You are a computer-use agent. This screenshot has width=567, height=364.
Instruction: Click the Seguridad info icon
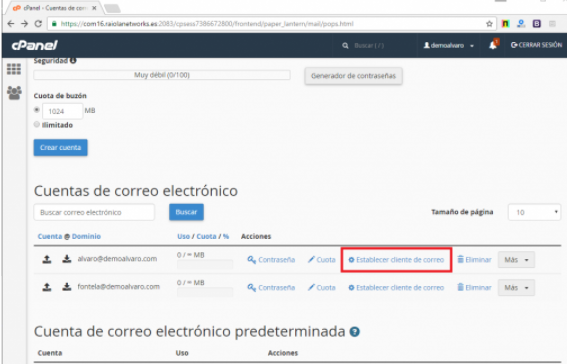pos(73,60)
